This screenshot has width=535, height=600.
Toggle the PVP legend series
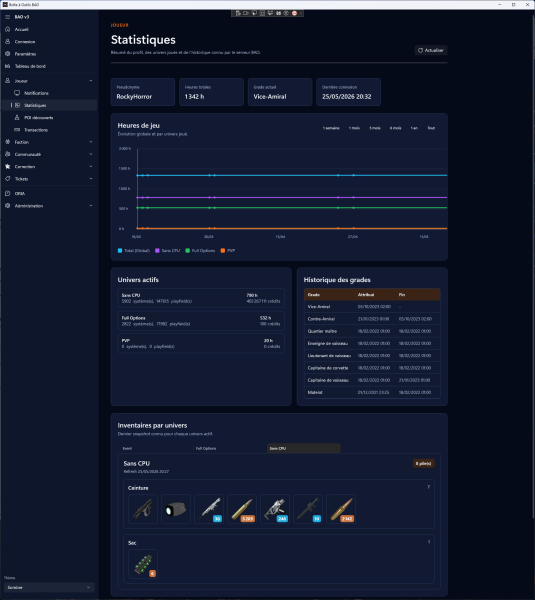click(228, 251)
